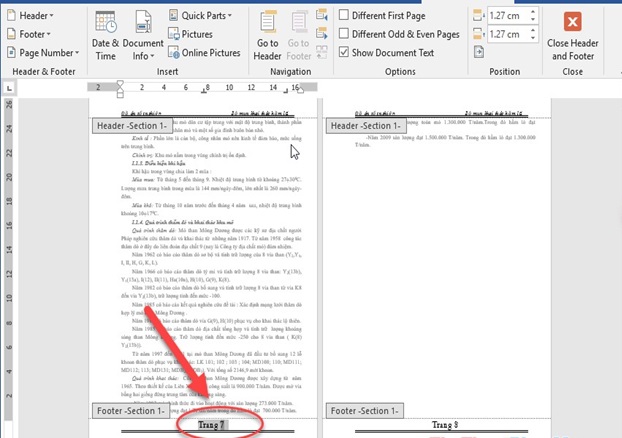
Task: Click the Document Info icon
Action: pyautogui.click(x=143, y=22)
